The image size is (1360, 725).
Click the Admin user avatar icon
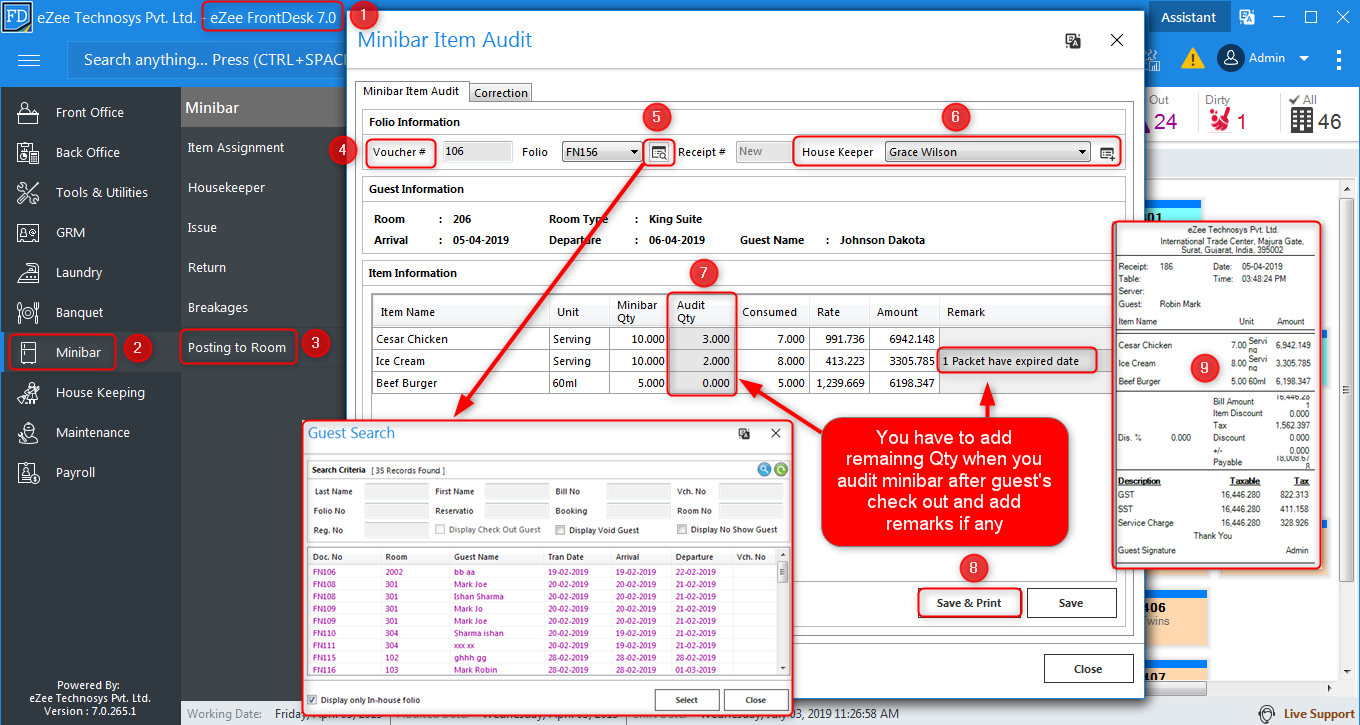coord(1231,58)
